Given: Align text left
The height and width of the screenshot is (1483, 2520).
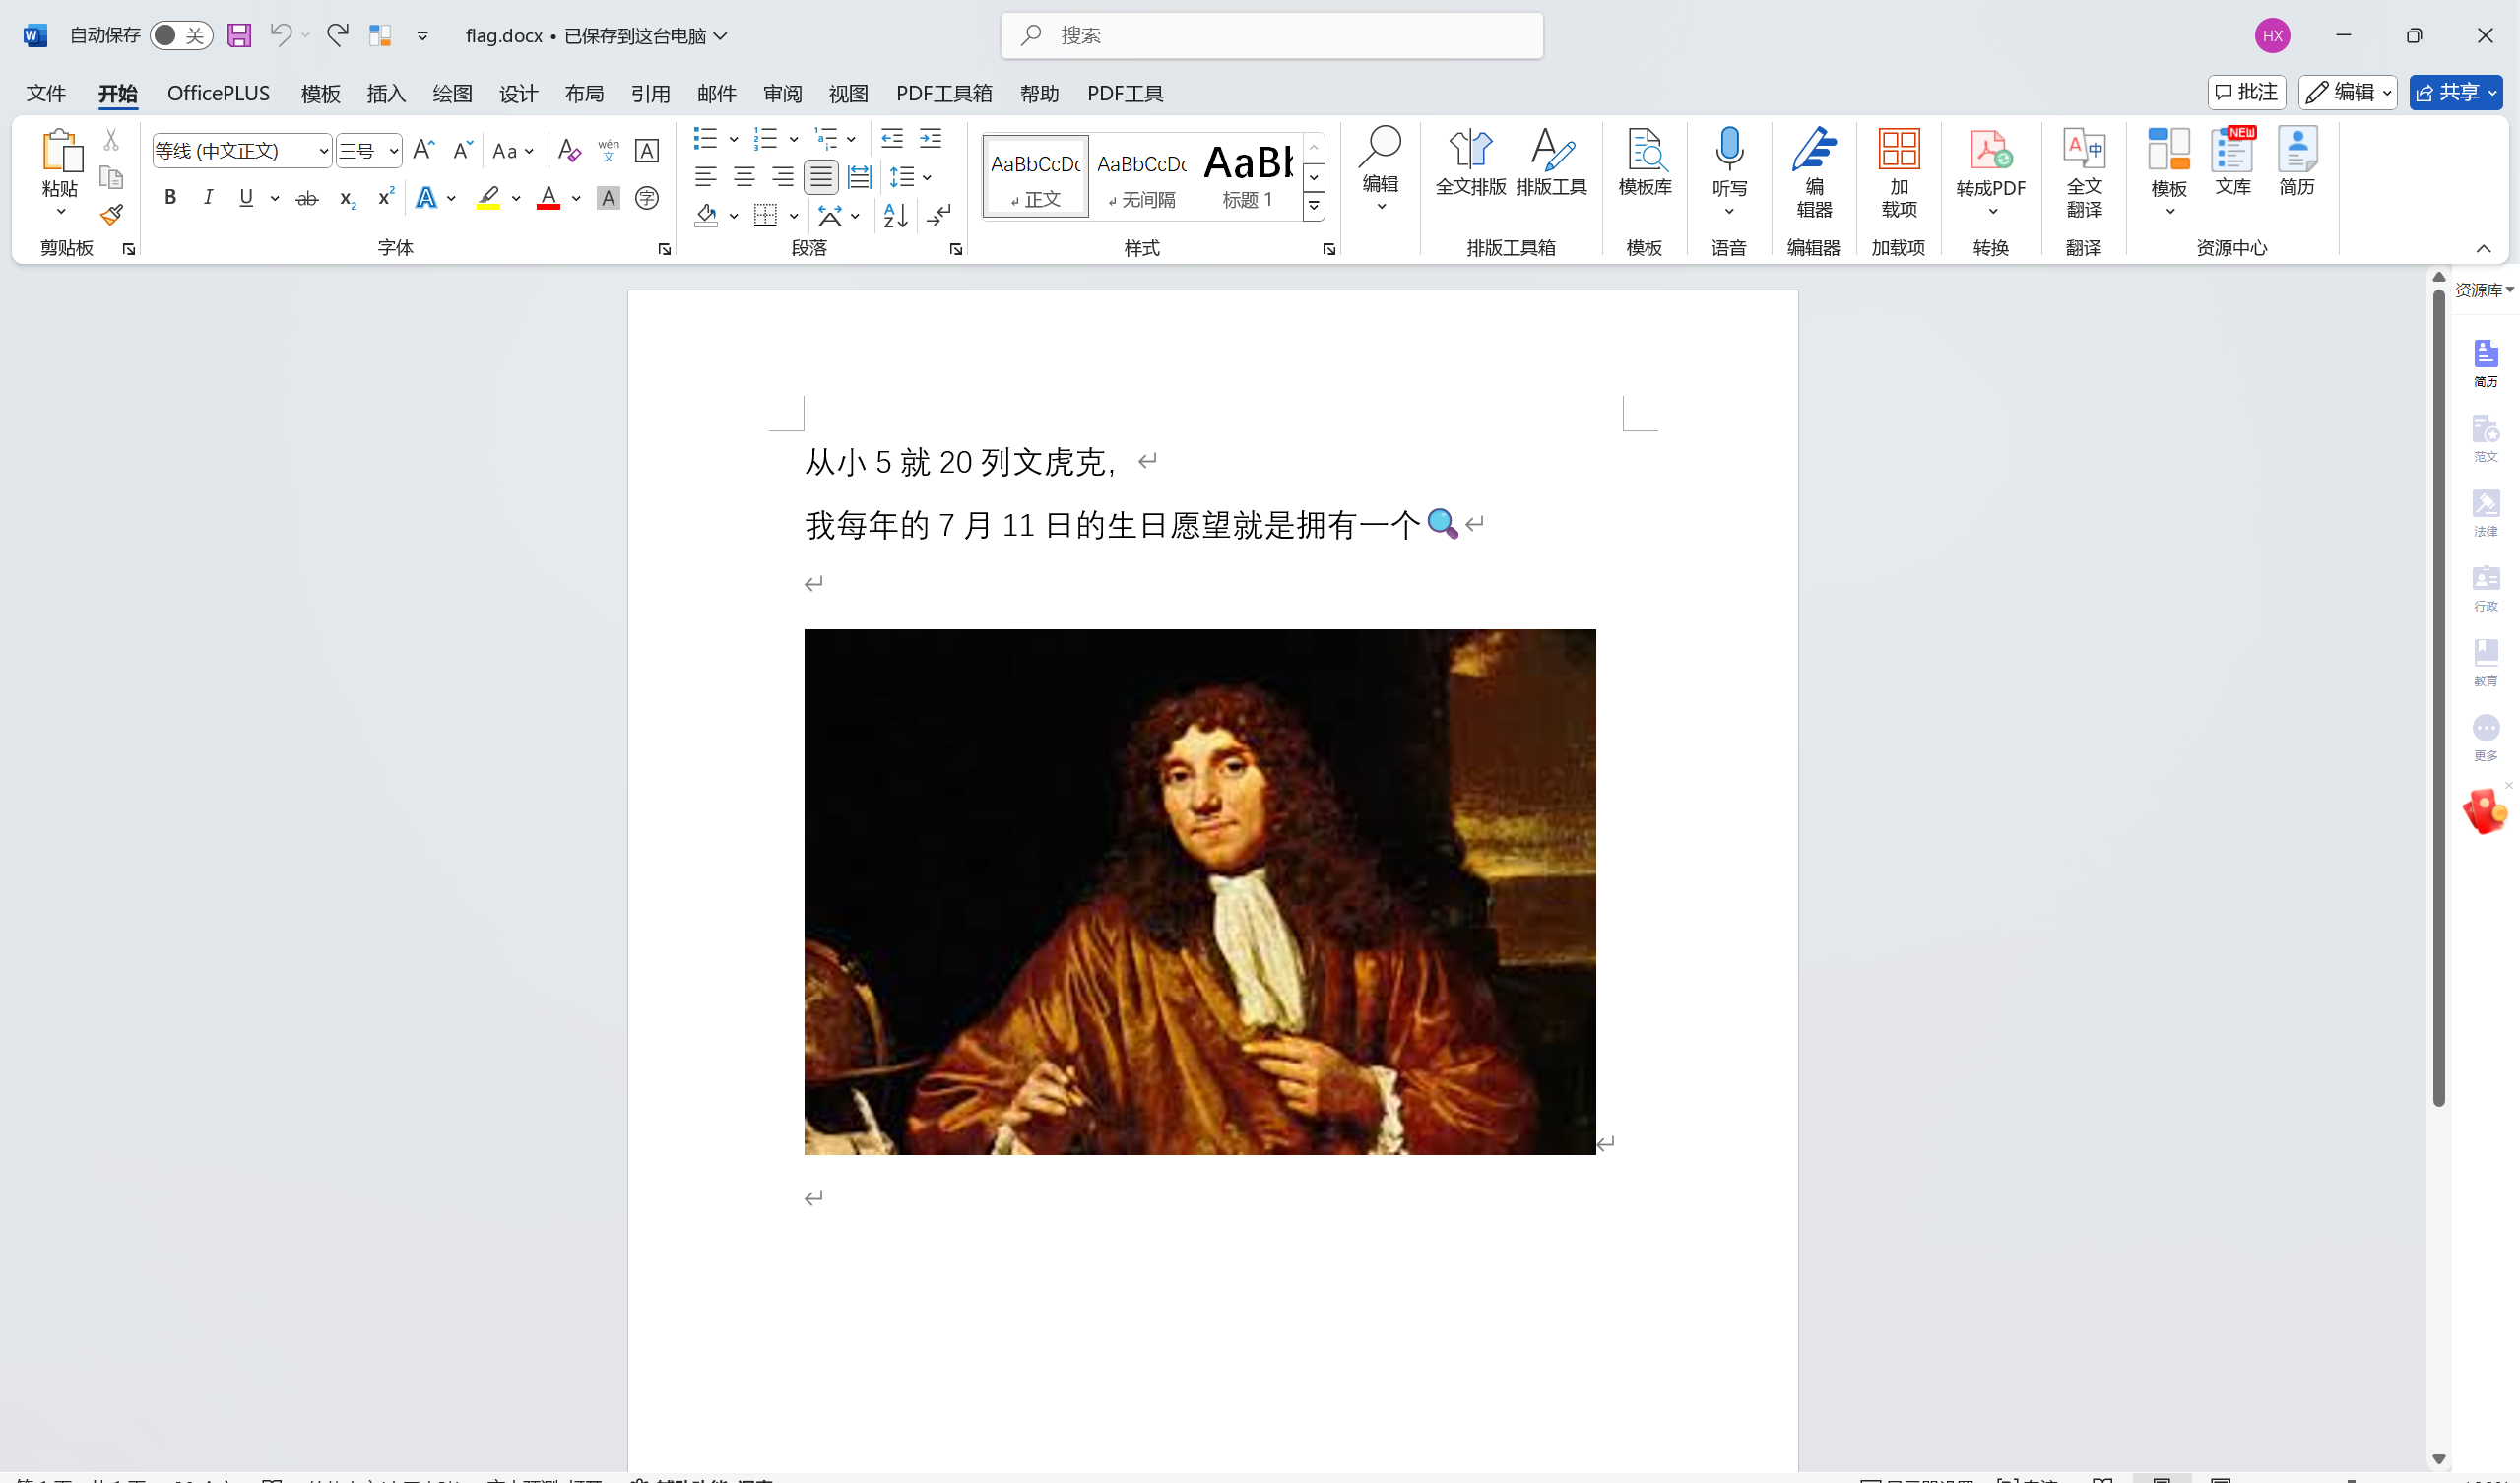Looking at the screenshot, I should [x=706, y=177].
